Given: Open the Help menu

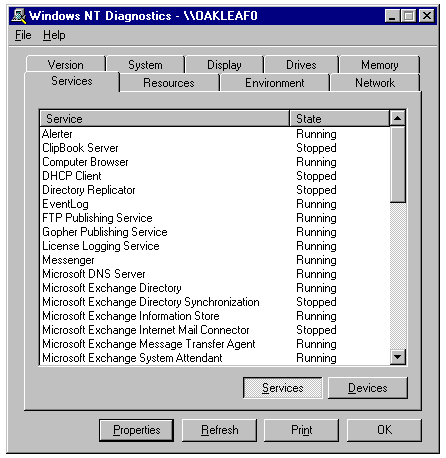Looking at the screenshot, I should [54, 35].
